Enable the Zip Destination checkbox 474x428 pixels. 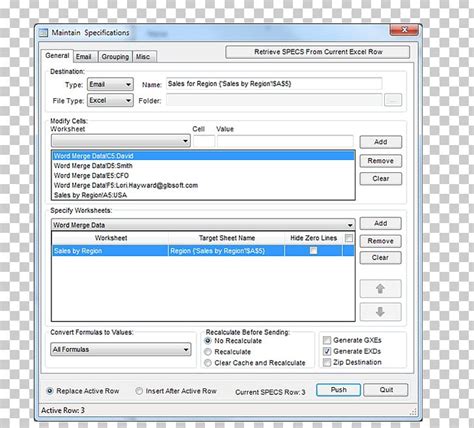click(327, 362)
